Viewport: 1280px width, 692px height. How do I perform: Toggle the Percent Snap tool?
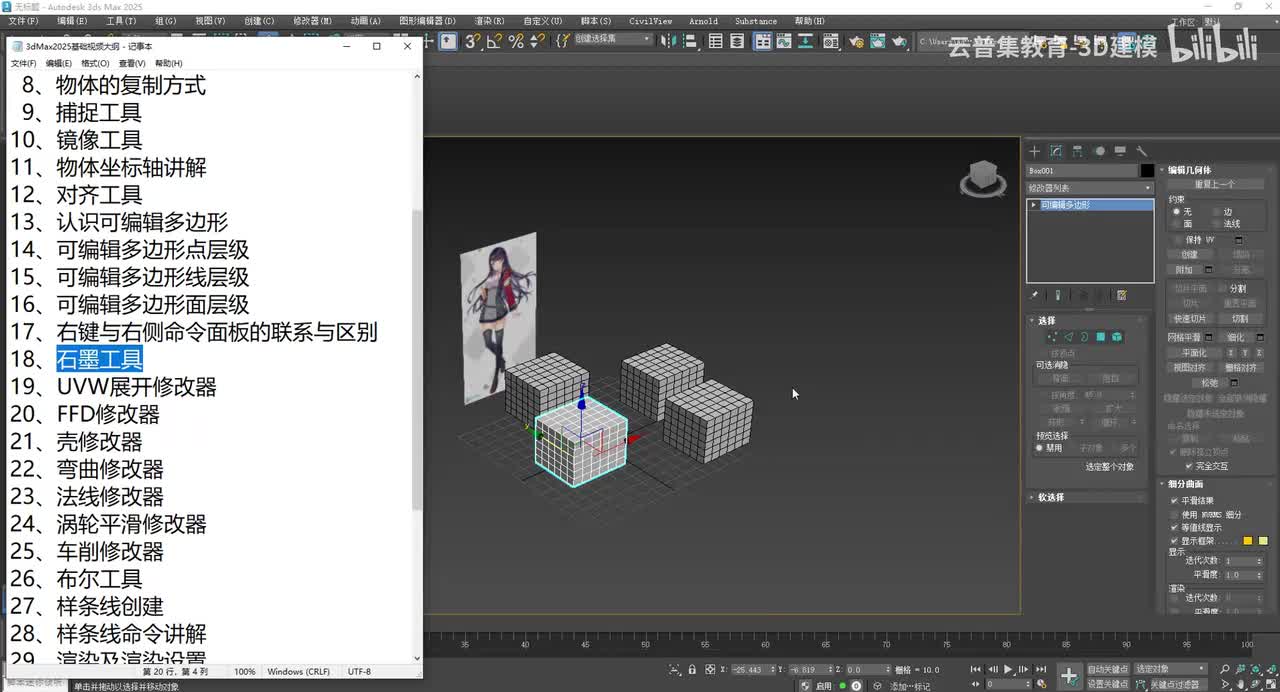516,41
